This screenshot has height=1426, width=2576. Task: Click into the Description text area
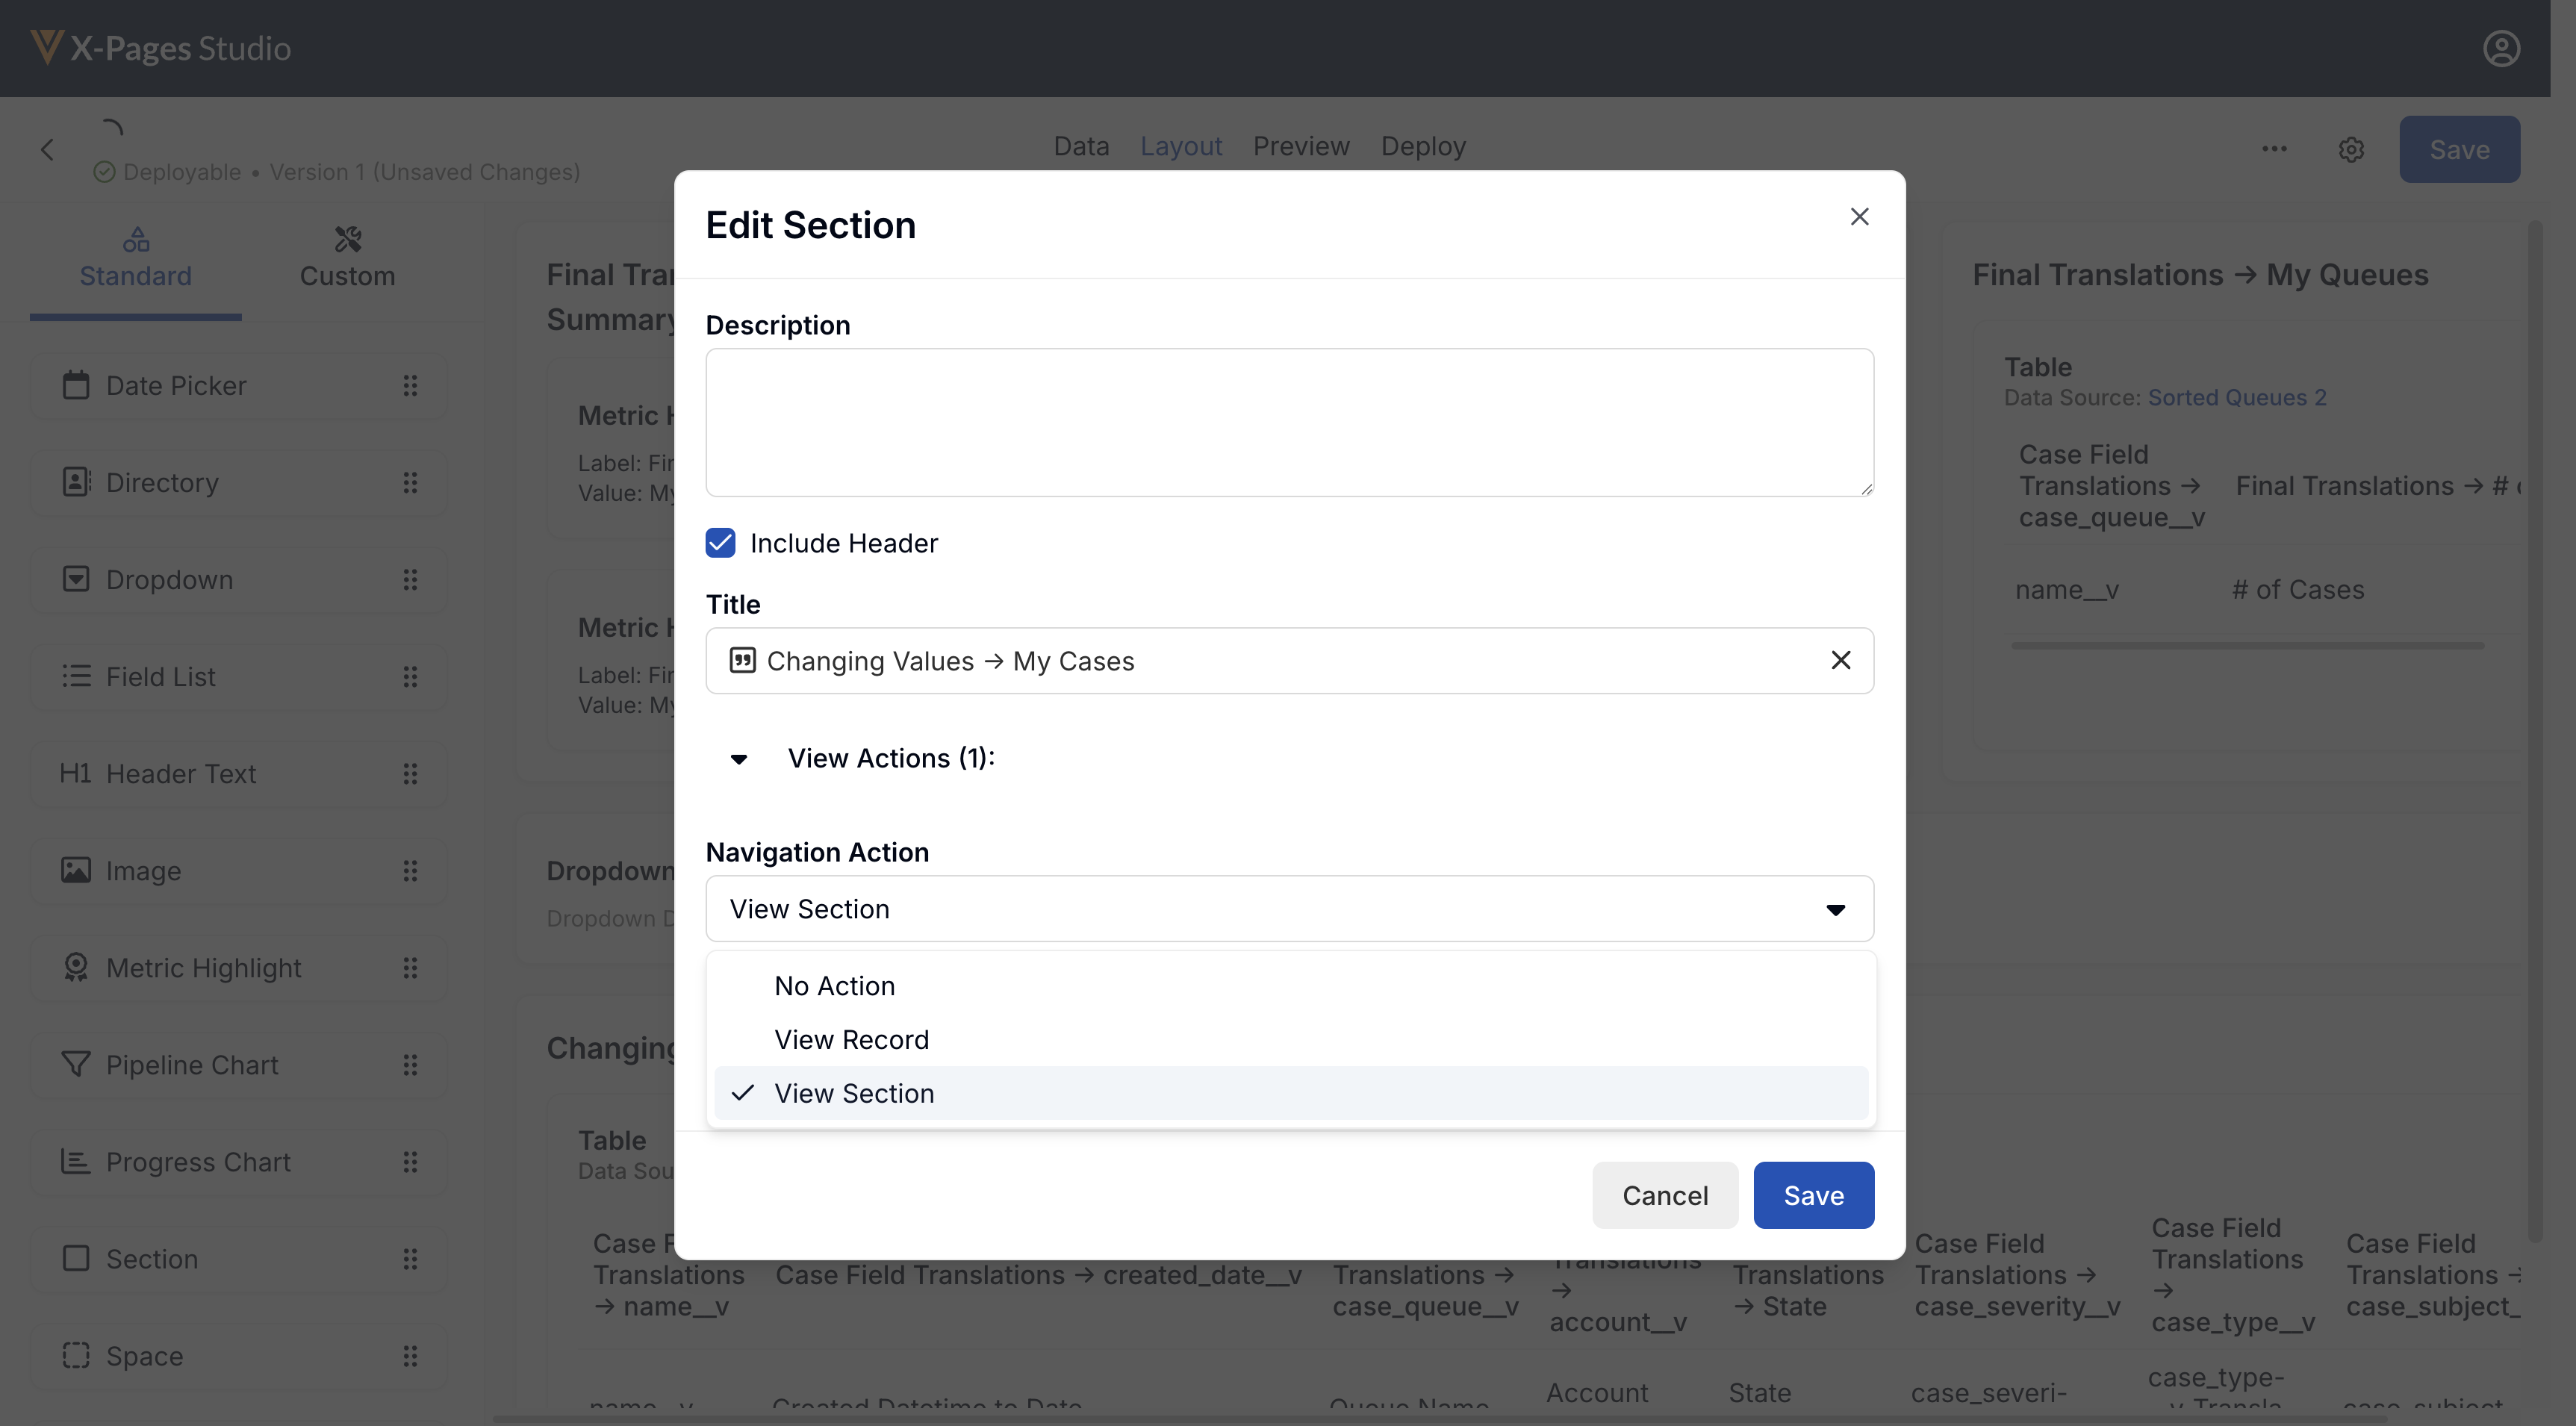[x=1289, y=422]
